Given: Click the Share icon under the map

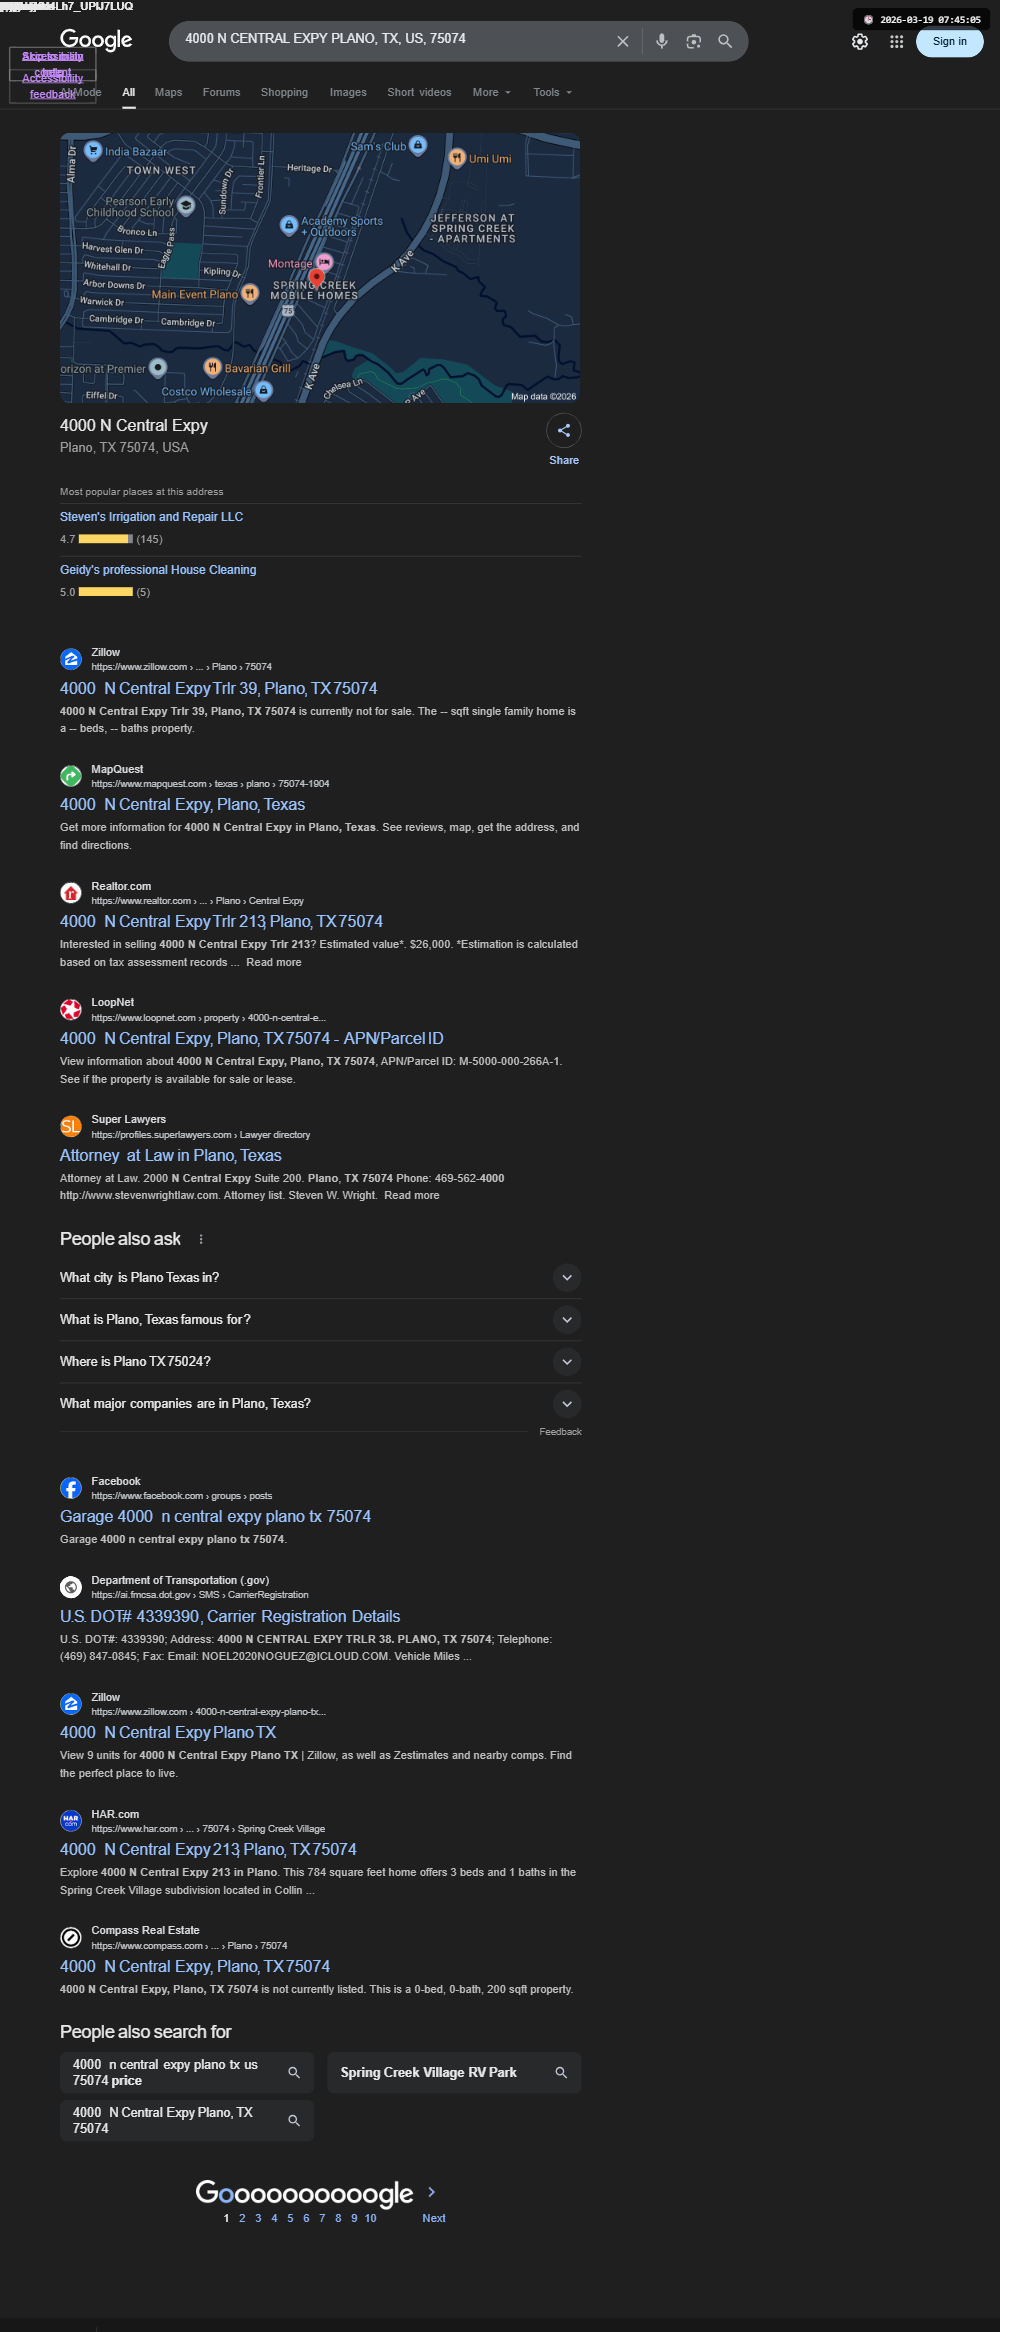Looking at the screenshot, I should 564,431.
